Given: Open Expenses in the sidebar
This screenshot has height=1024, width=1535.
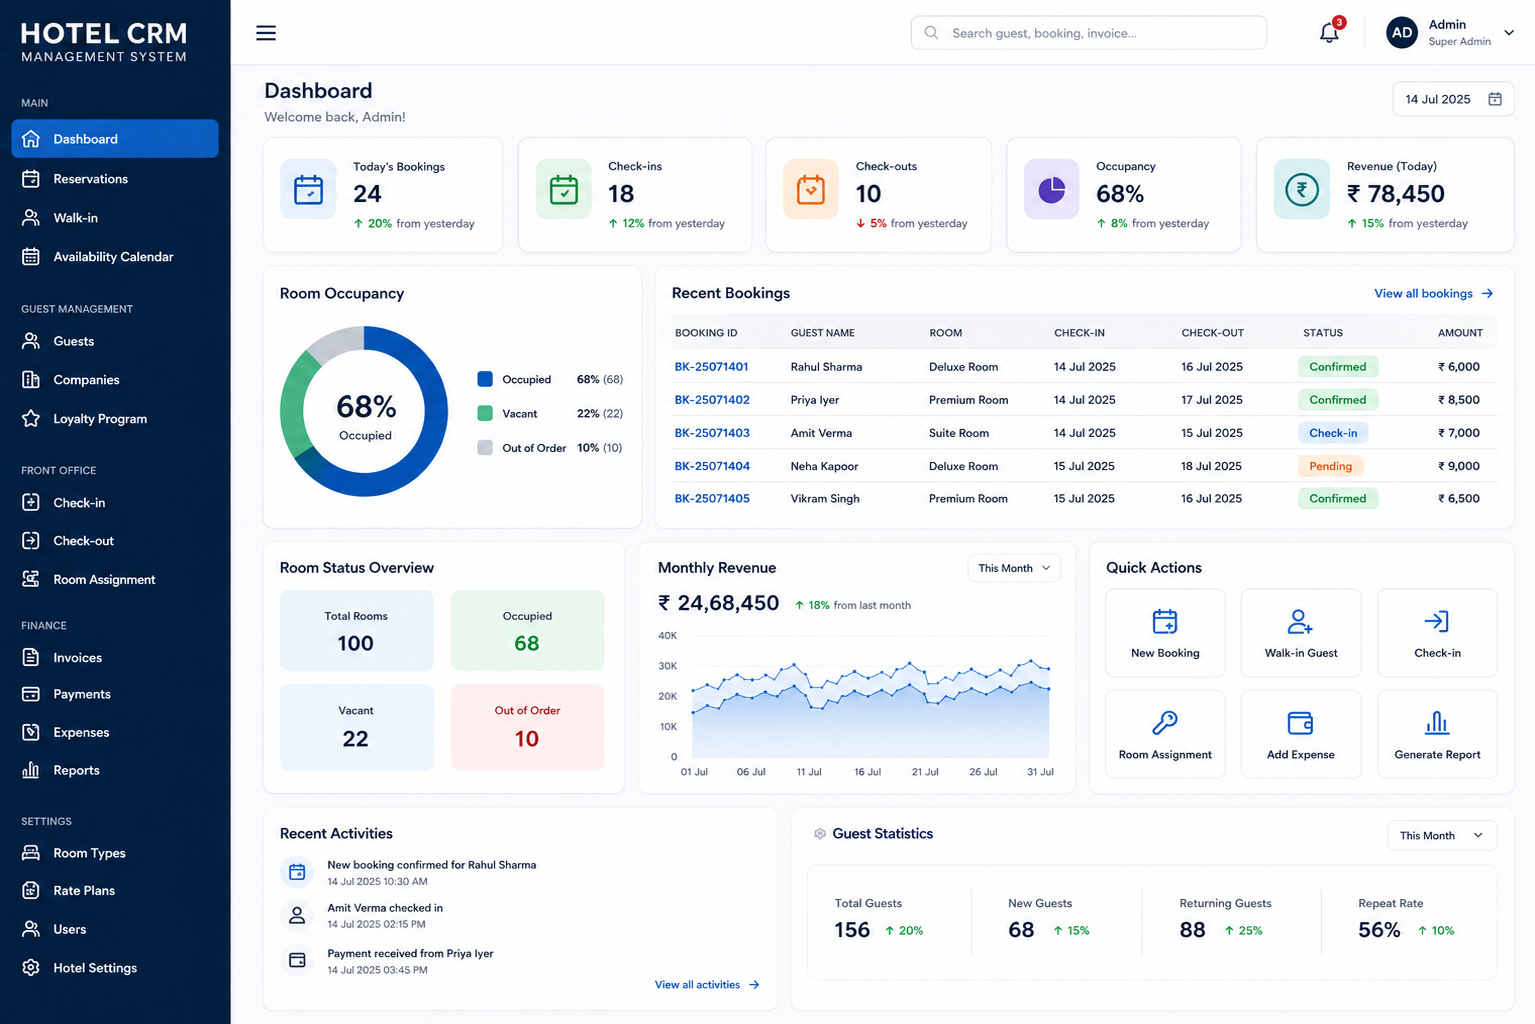Looking at the screenshot, I should pos(115,732).
